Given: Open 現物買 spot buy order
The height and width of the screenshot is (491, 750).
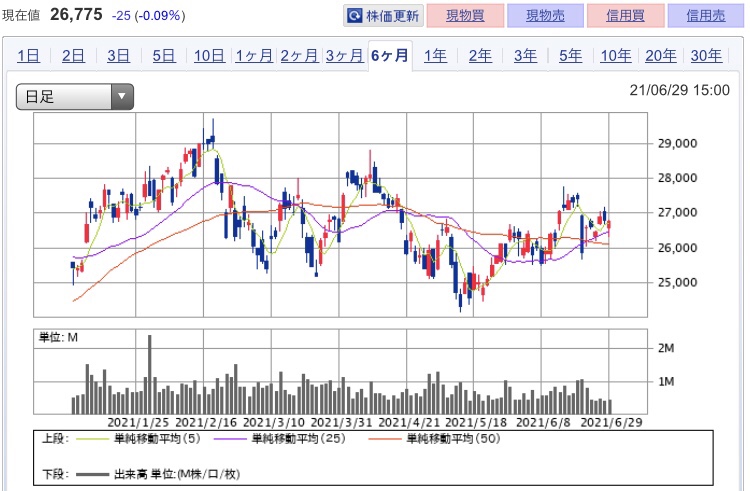Looking at the screenshot, I should [465, 16].
